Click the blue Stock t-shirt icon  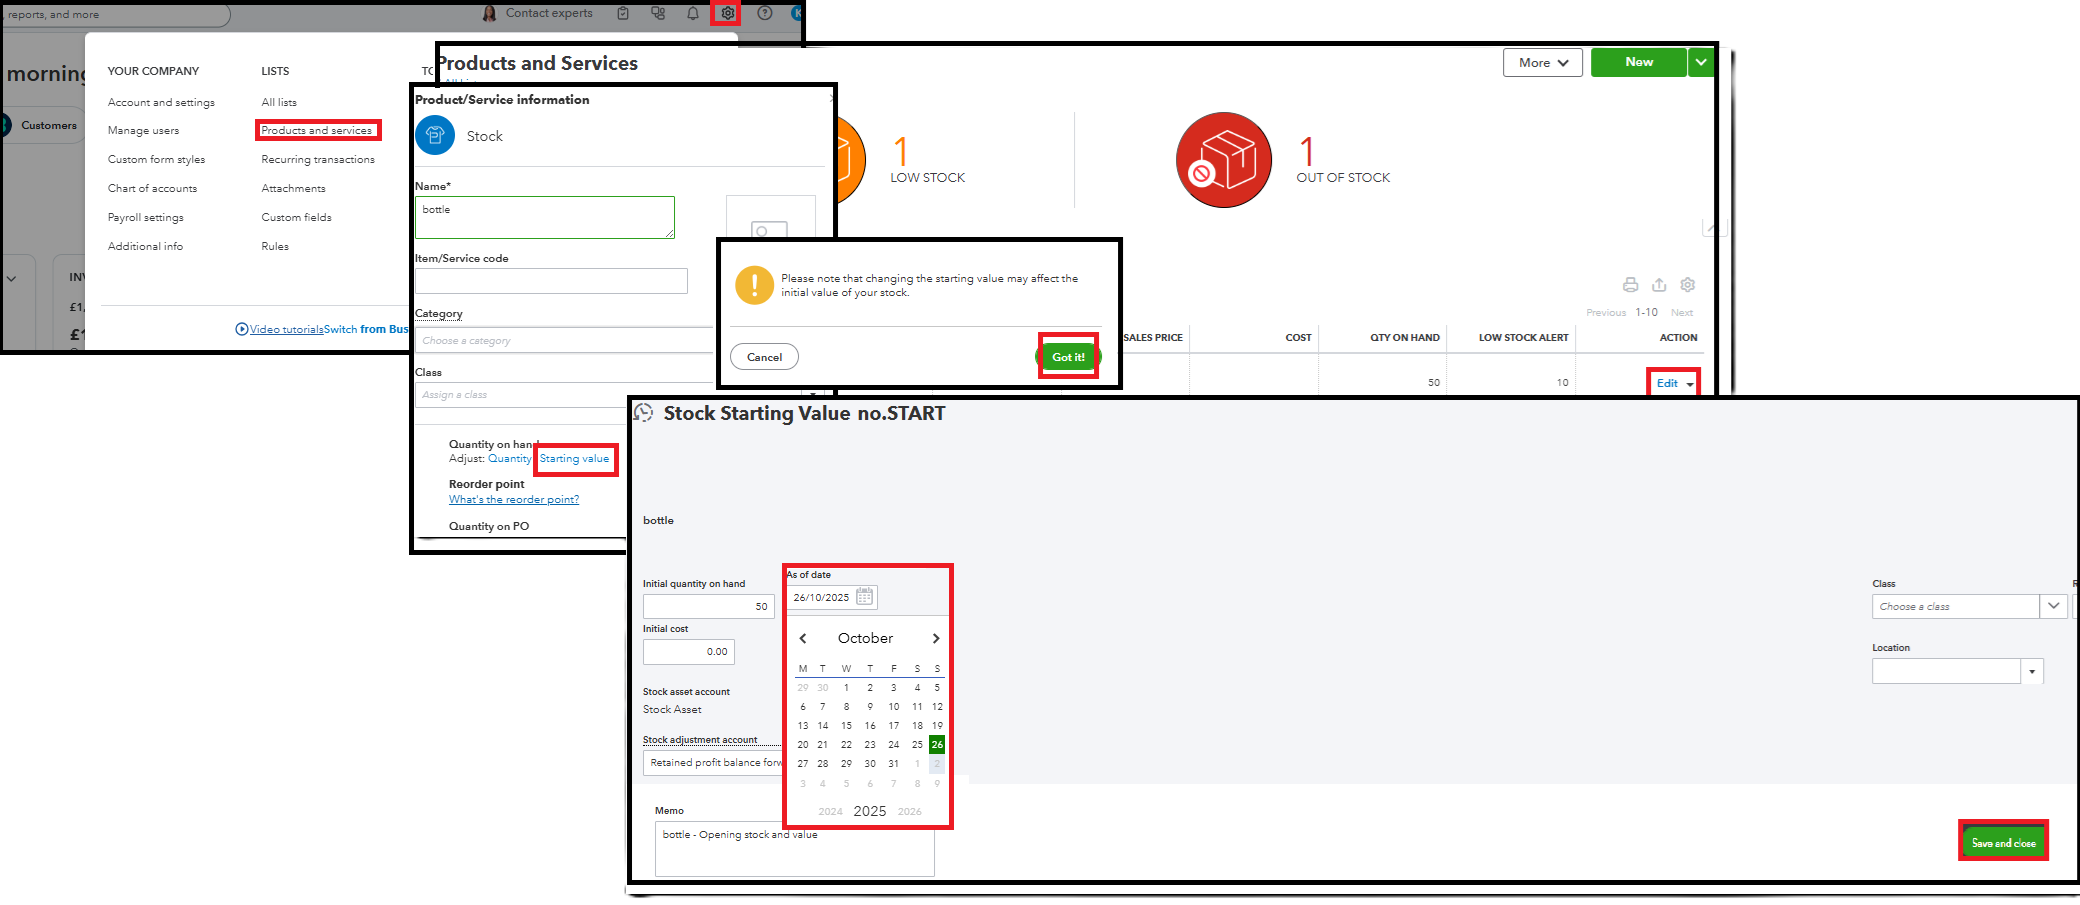coord(435,135)
